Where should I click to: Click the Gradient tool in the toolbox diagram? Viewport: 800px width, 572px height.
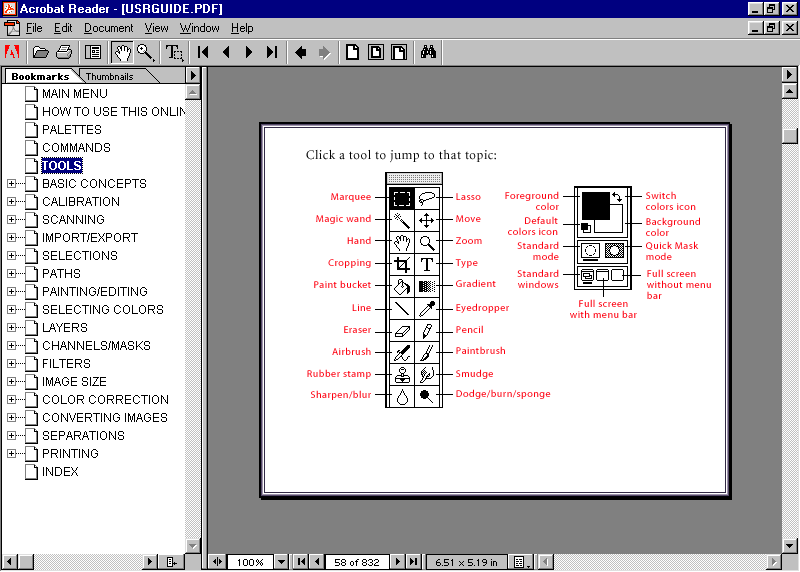pos(427,286)
